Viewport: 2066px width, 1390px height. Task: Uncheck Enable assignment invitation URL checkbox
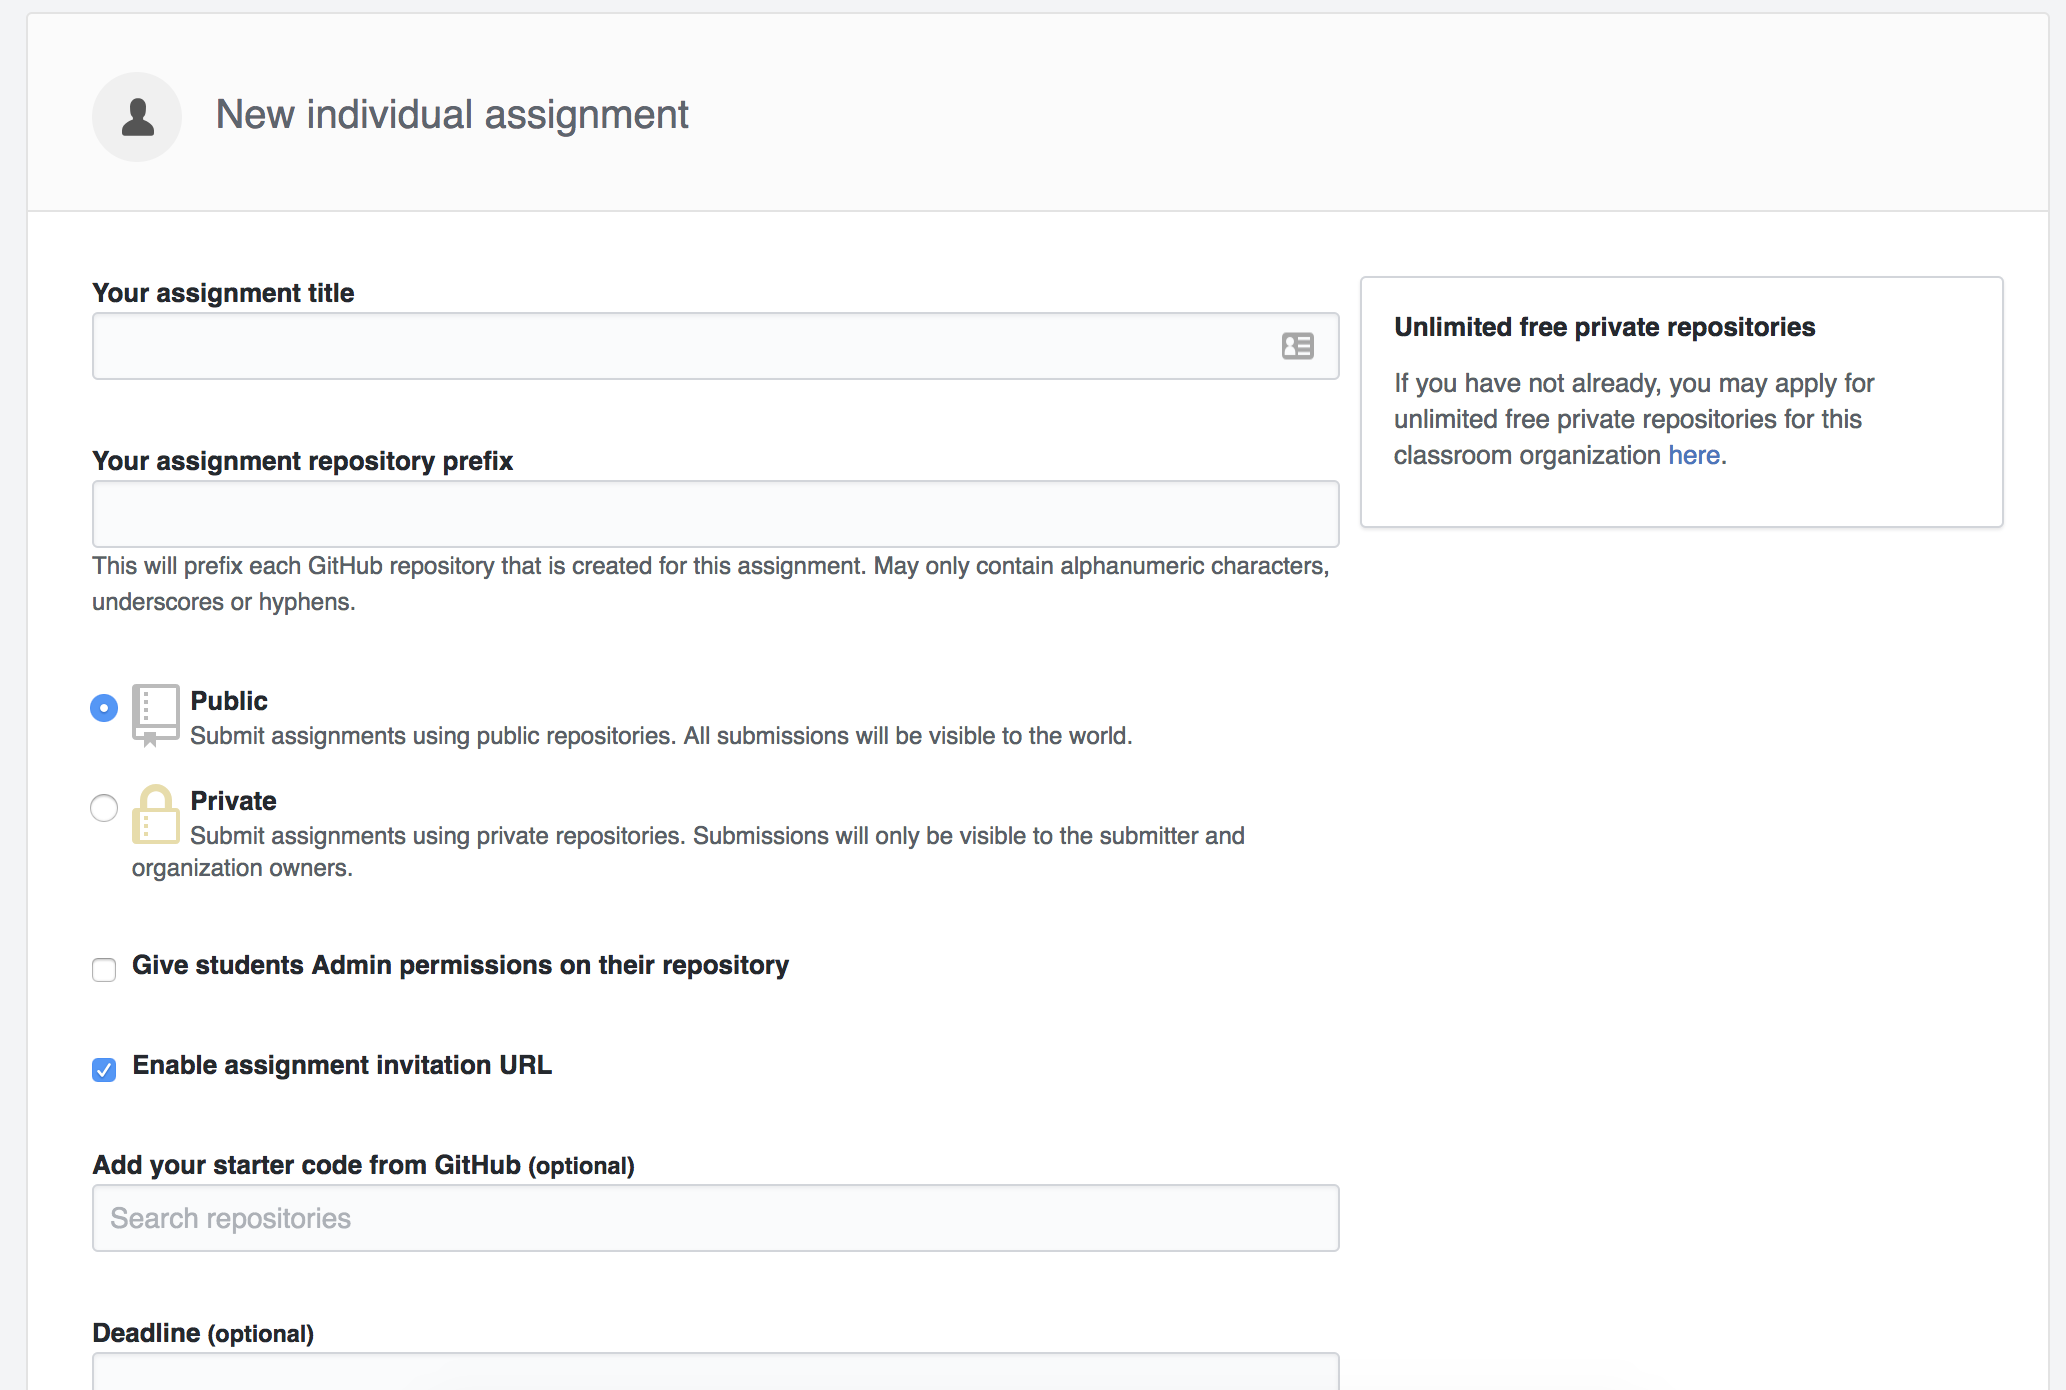(104, 1069)
